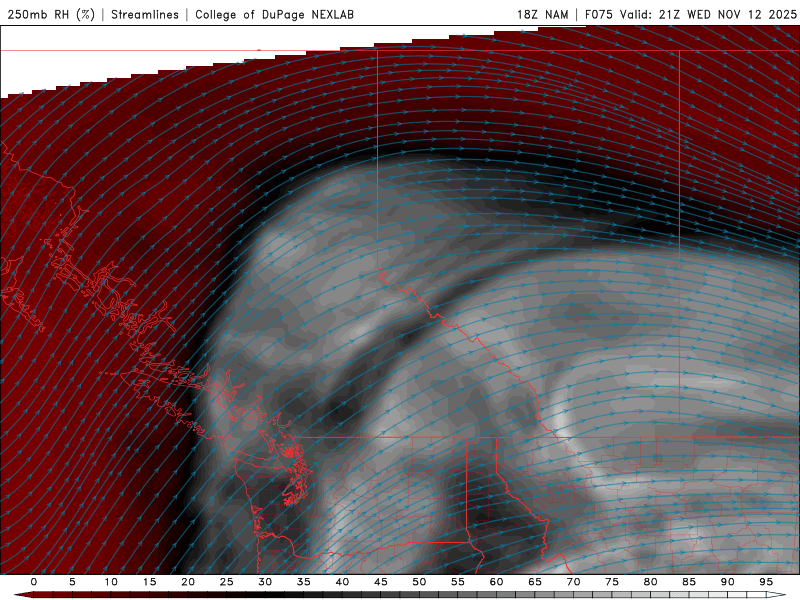Click the colorbar label "55"
This screenshot has height=600, width=800.
point(458,582)
